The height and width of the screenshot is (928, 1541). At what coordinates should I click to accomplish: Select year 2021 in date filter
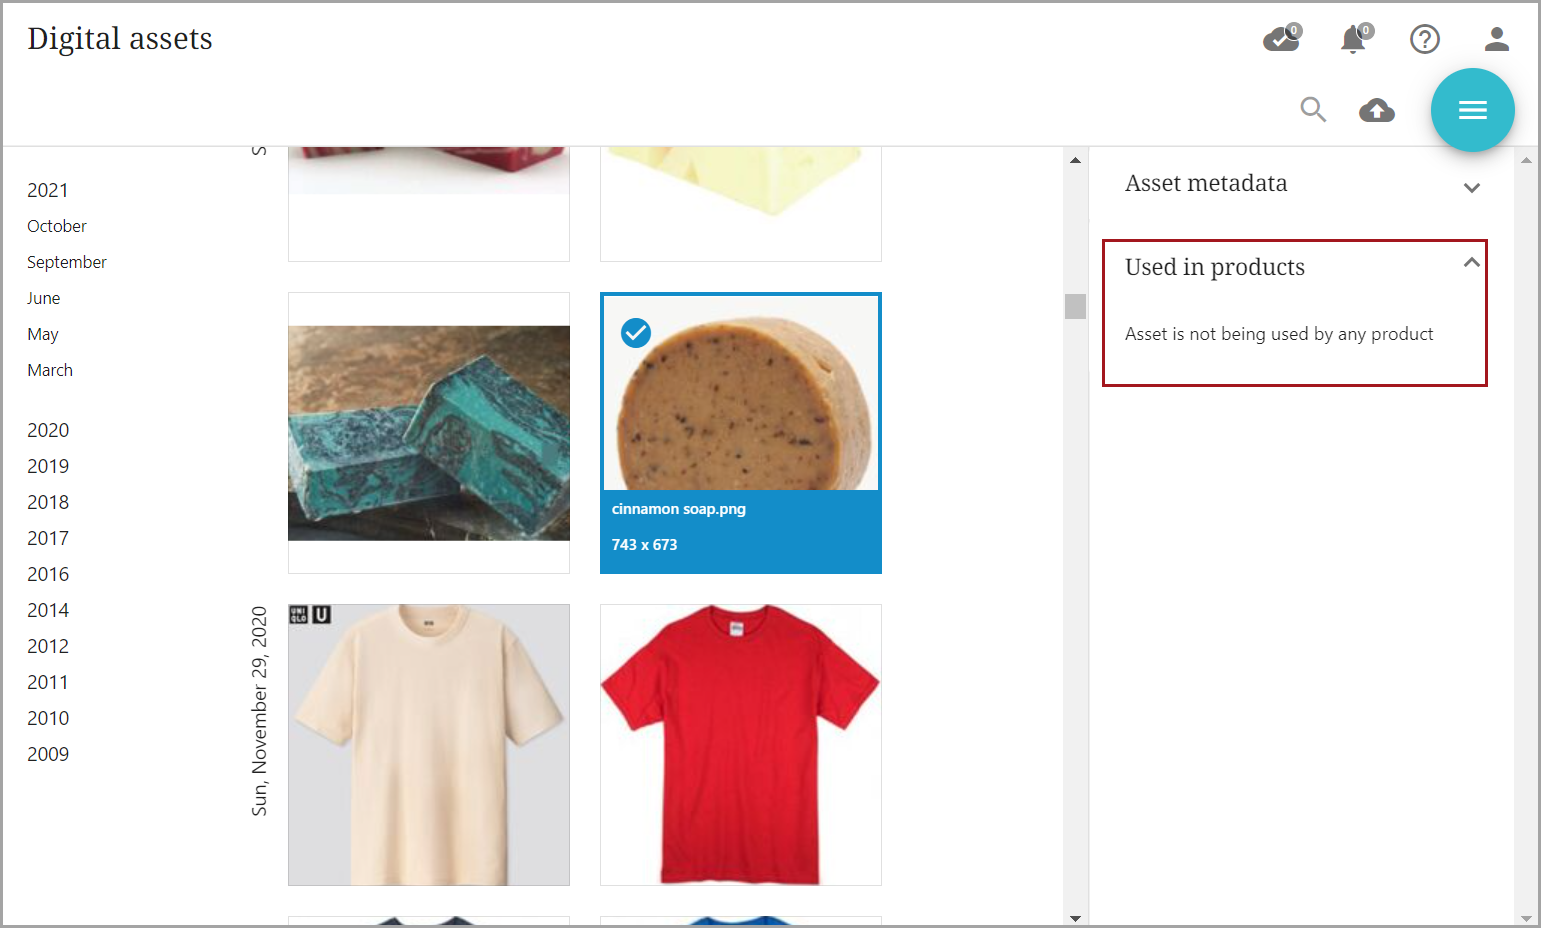[x=48, y=190]
